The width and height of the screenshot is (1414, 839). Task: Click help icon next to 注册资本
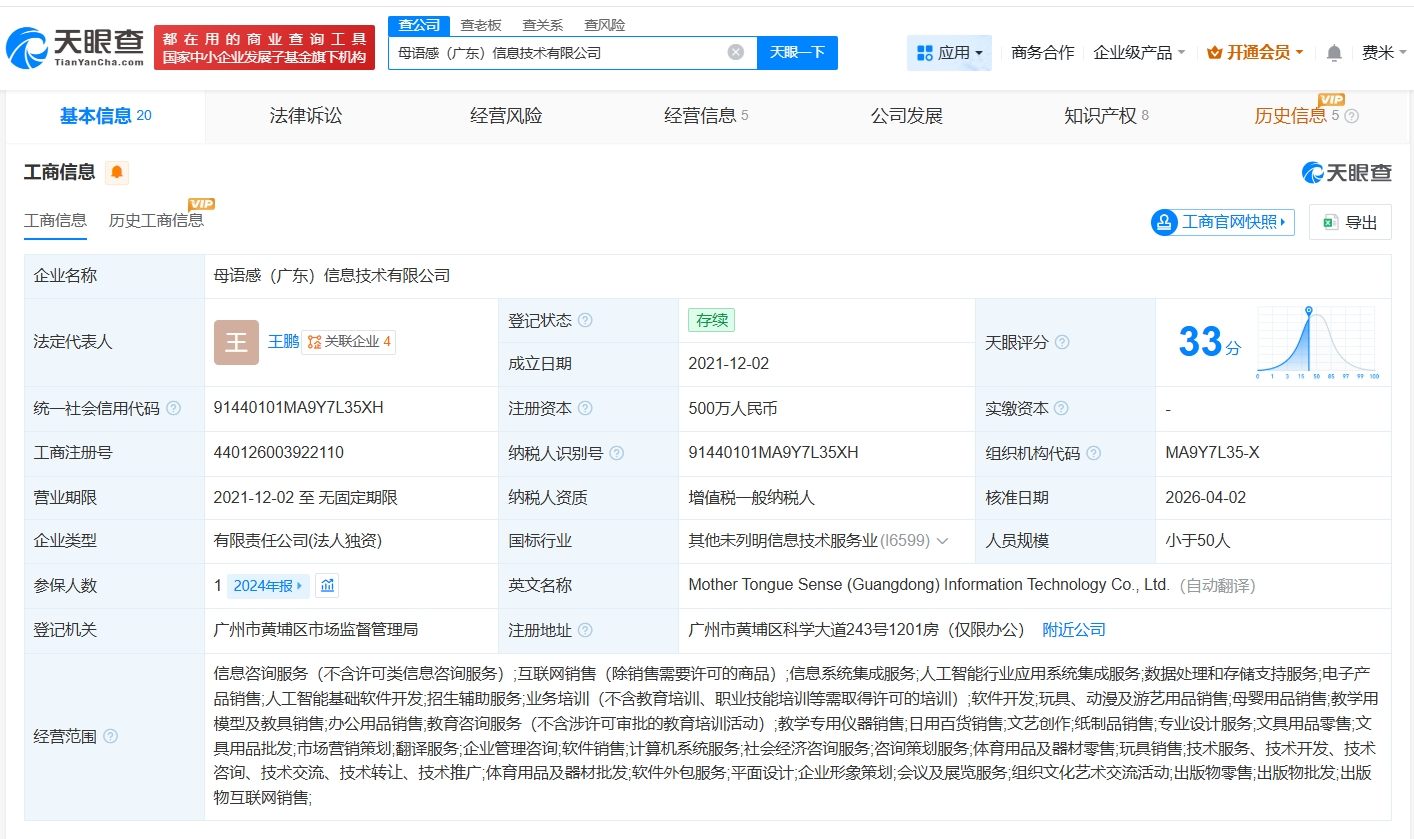coord(585,408)
